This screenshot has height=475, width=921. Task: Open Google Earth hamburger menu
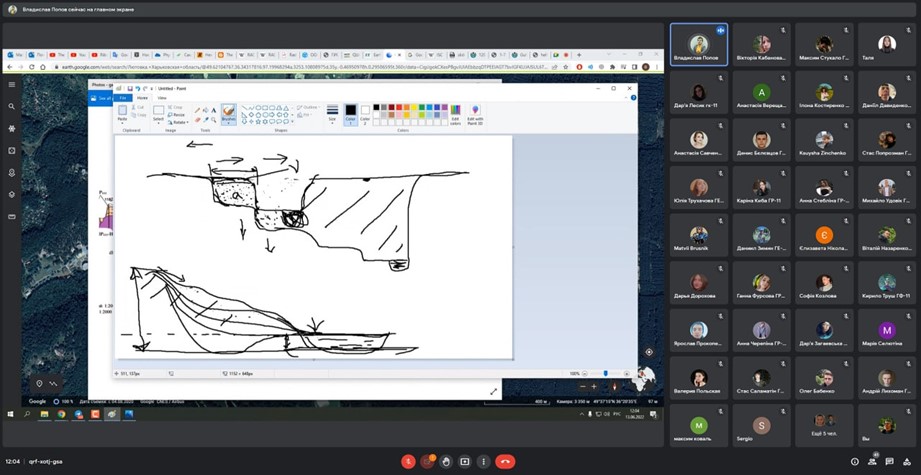(11, 84)
